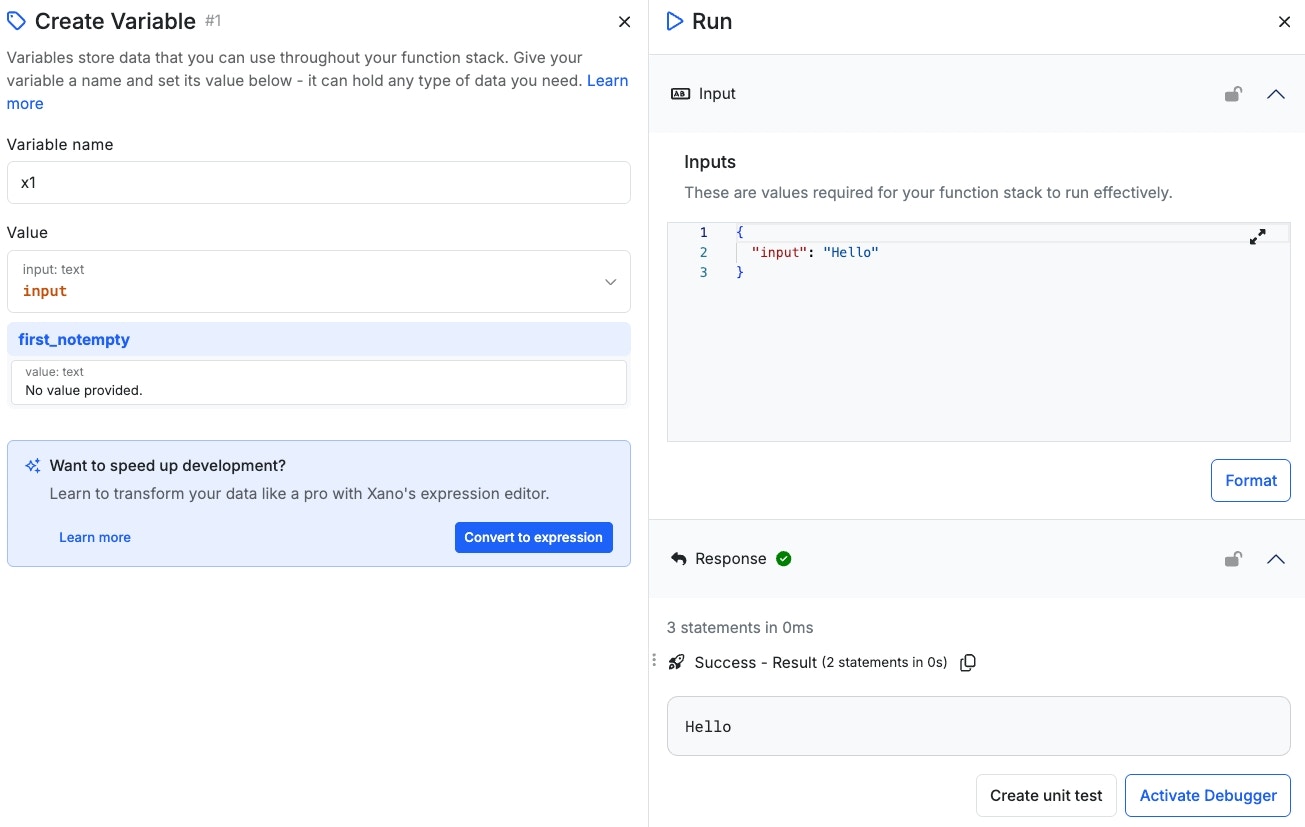
Task: Click the sparkle icon in tip box
Action: [x=33, y=466]
